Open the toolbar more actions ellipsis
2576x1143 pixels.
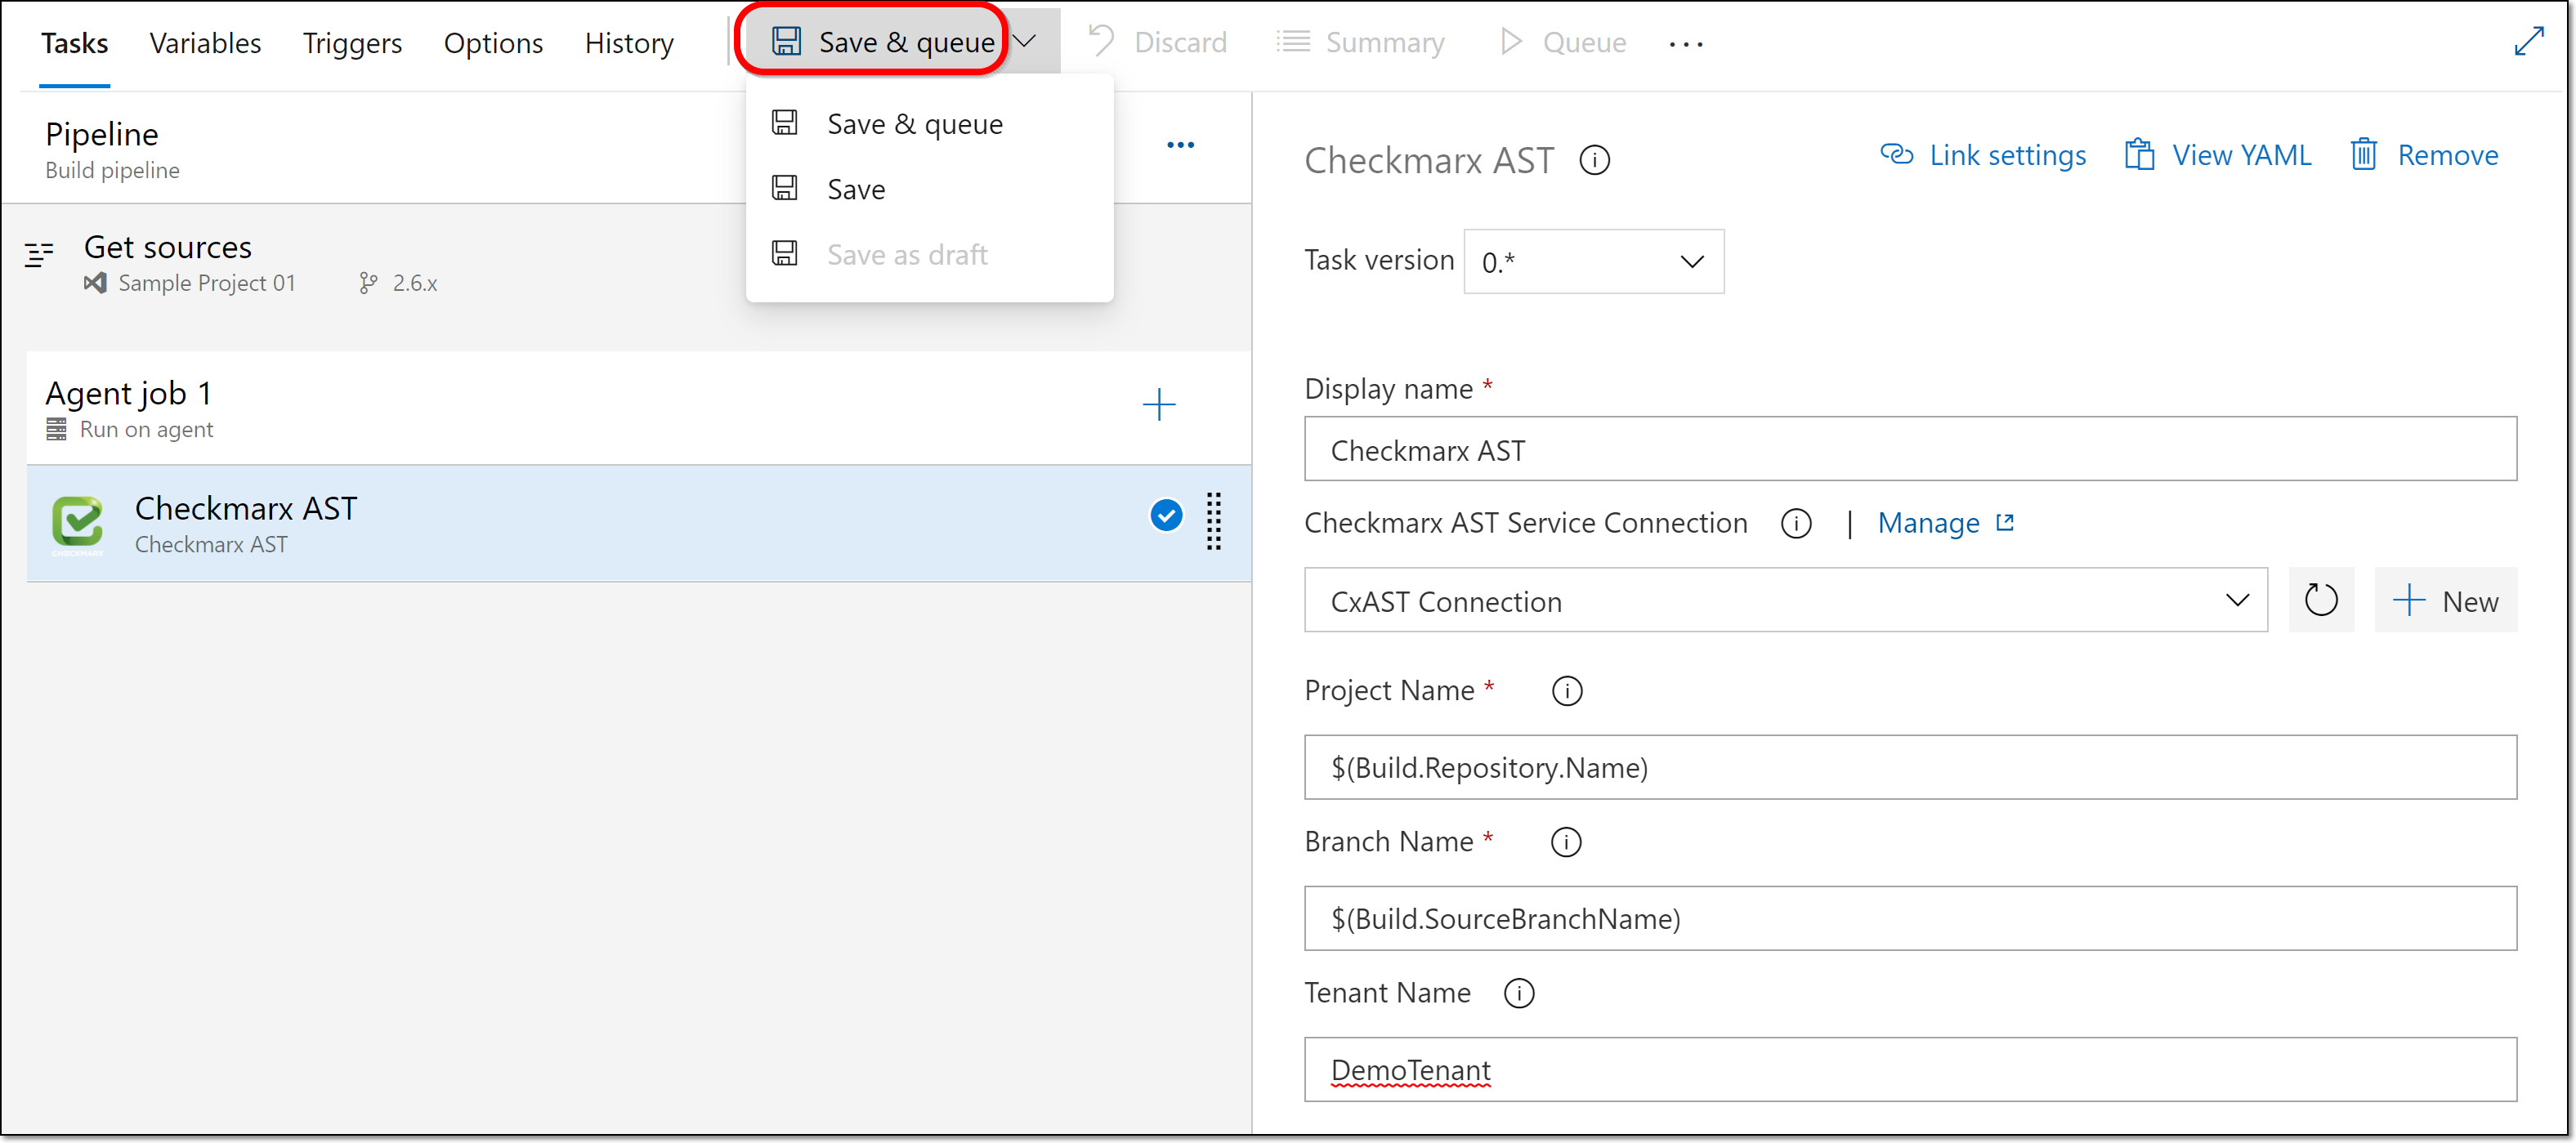point(1686,44)
